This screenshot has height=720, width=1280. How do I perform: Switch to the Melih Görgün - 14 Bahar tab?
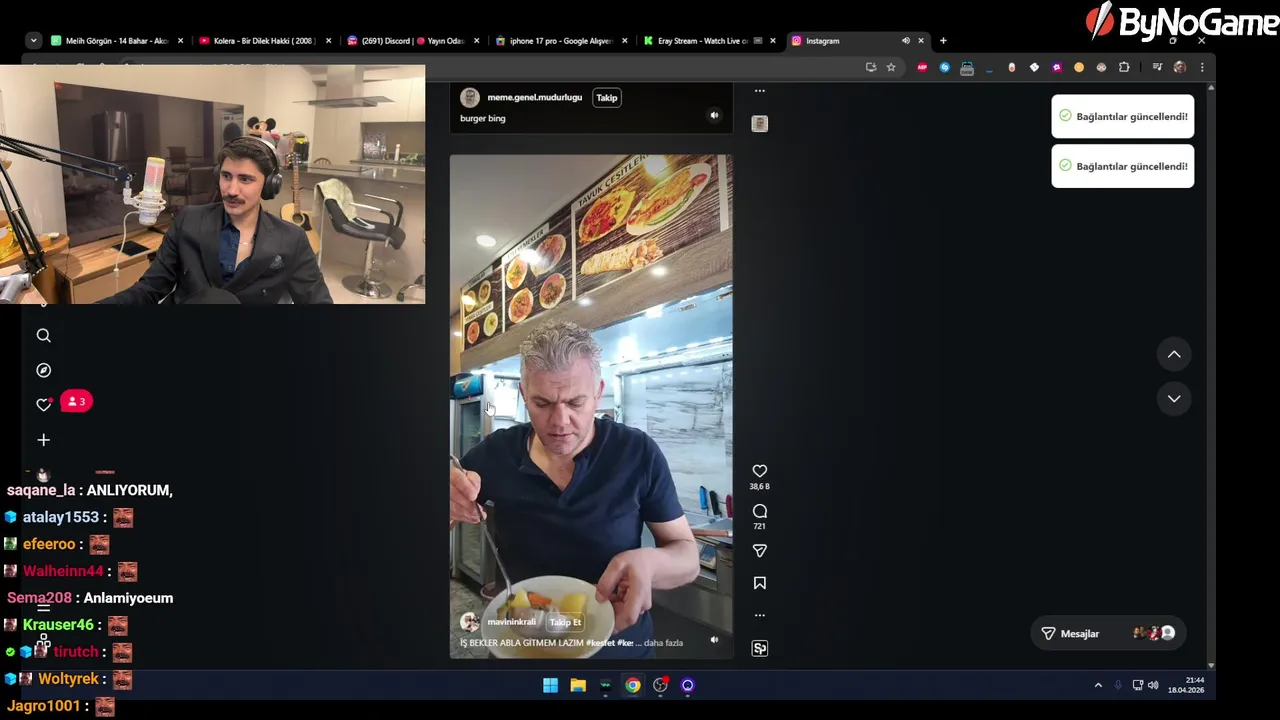point(116,41)
